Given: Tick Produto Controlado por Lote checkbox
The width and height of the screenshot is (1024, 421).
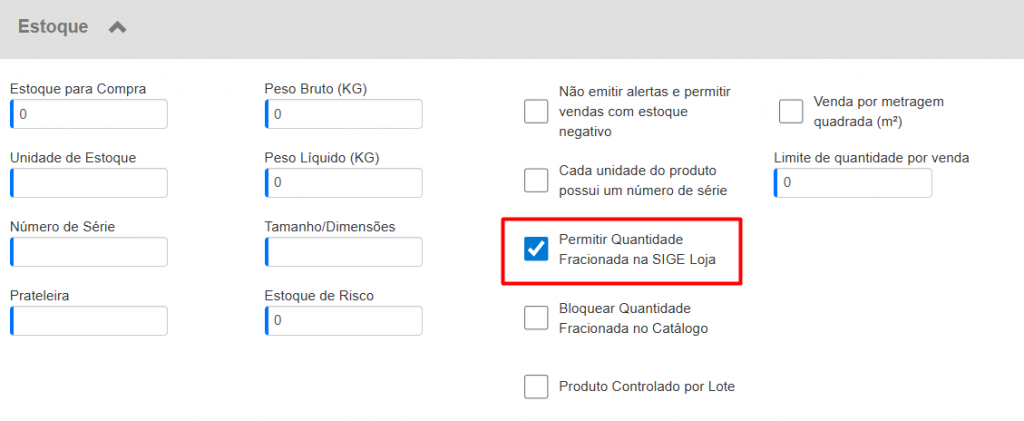Looking at the screenshot, I should click(536, 386).
